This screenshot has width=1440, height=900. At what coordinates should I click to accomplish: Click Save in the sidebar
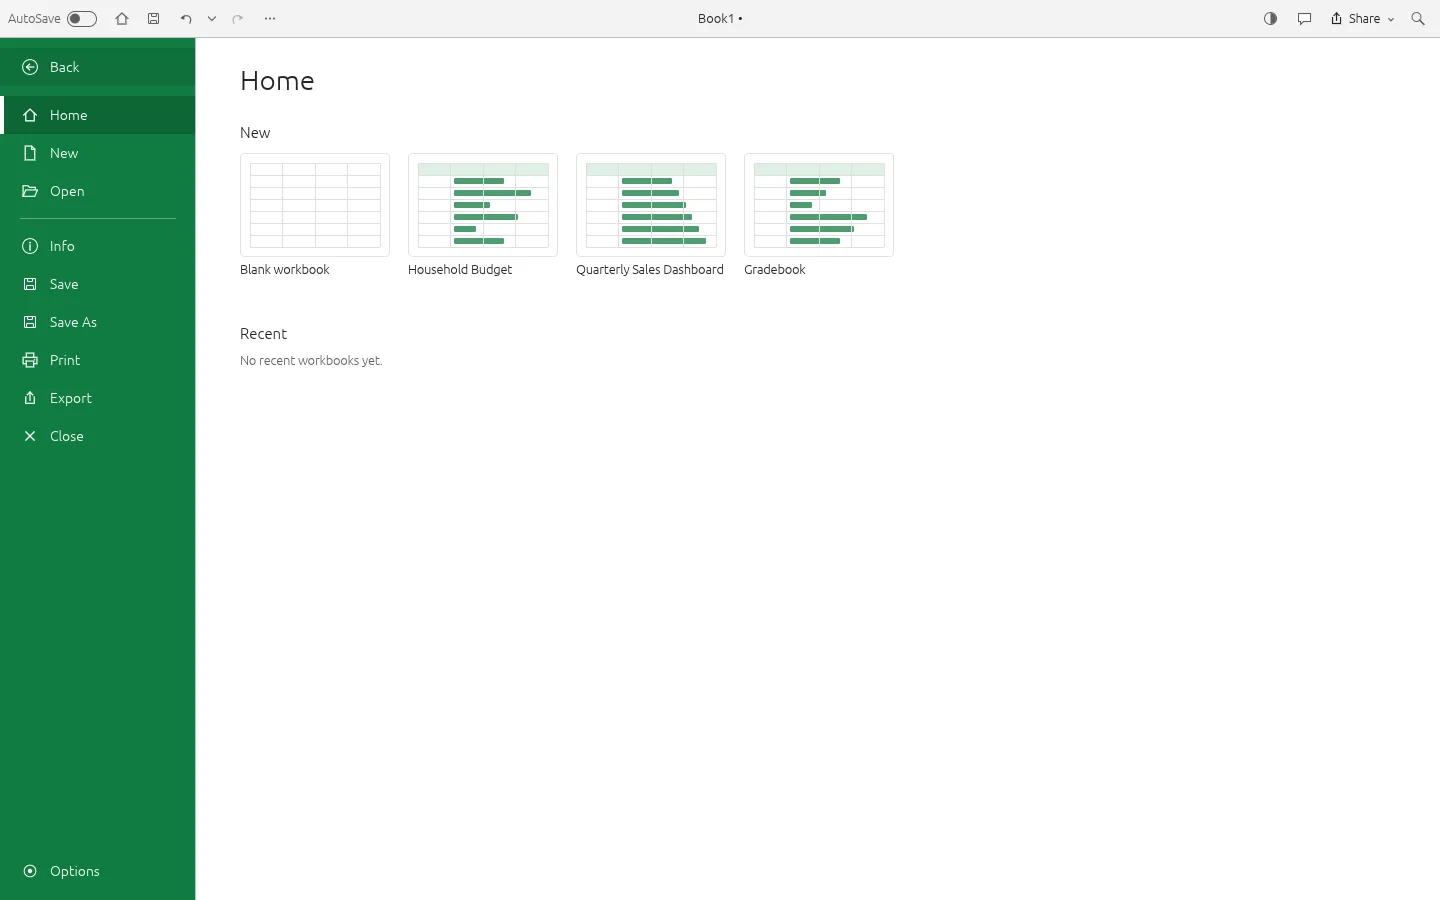coord(98,284)
